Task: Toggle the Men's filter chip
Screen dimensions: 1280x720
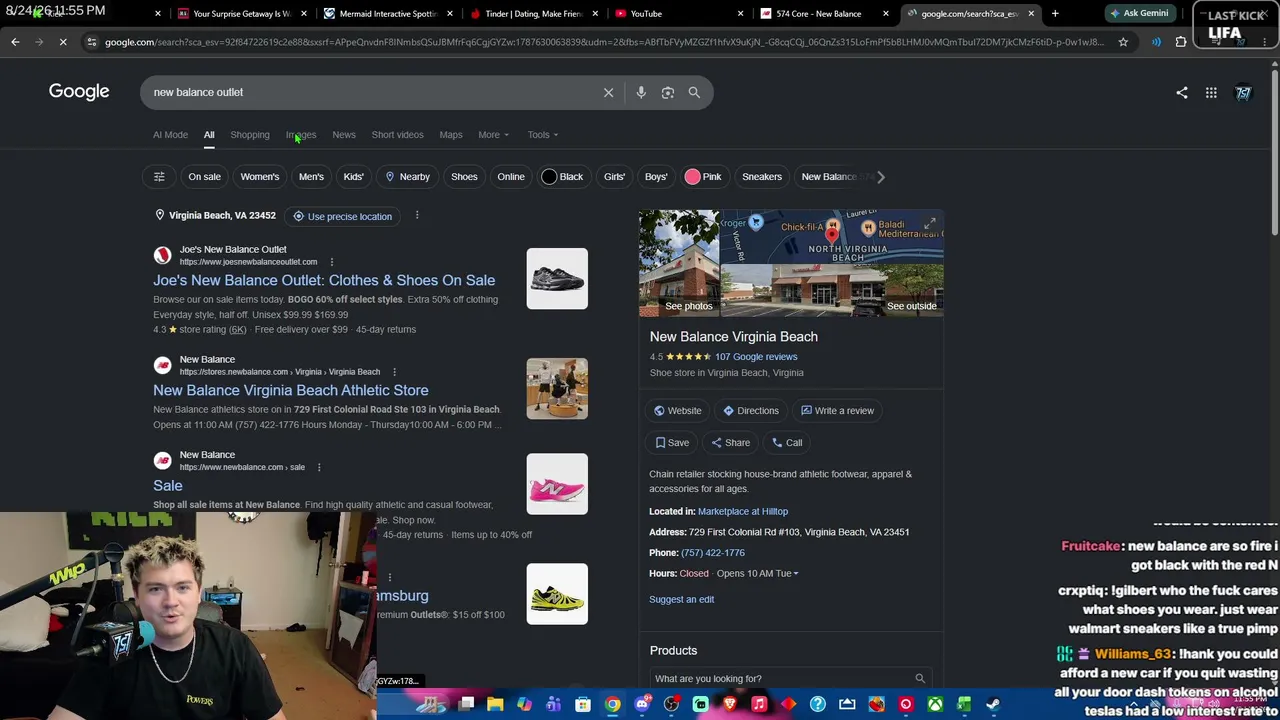Action: [x=311, y=177]
